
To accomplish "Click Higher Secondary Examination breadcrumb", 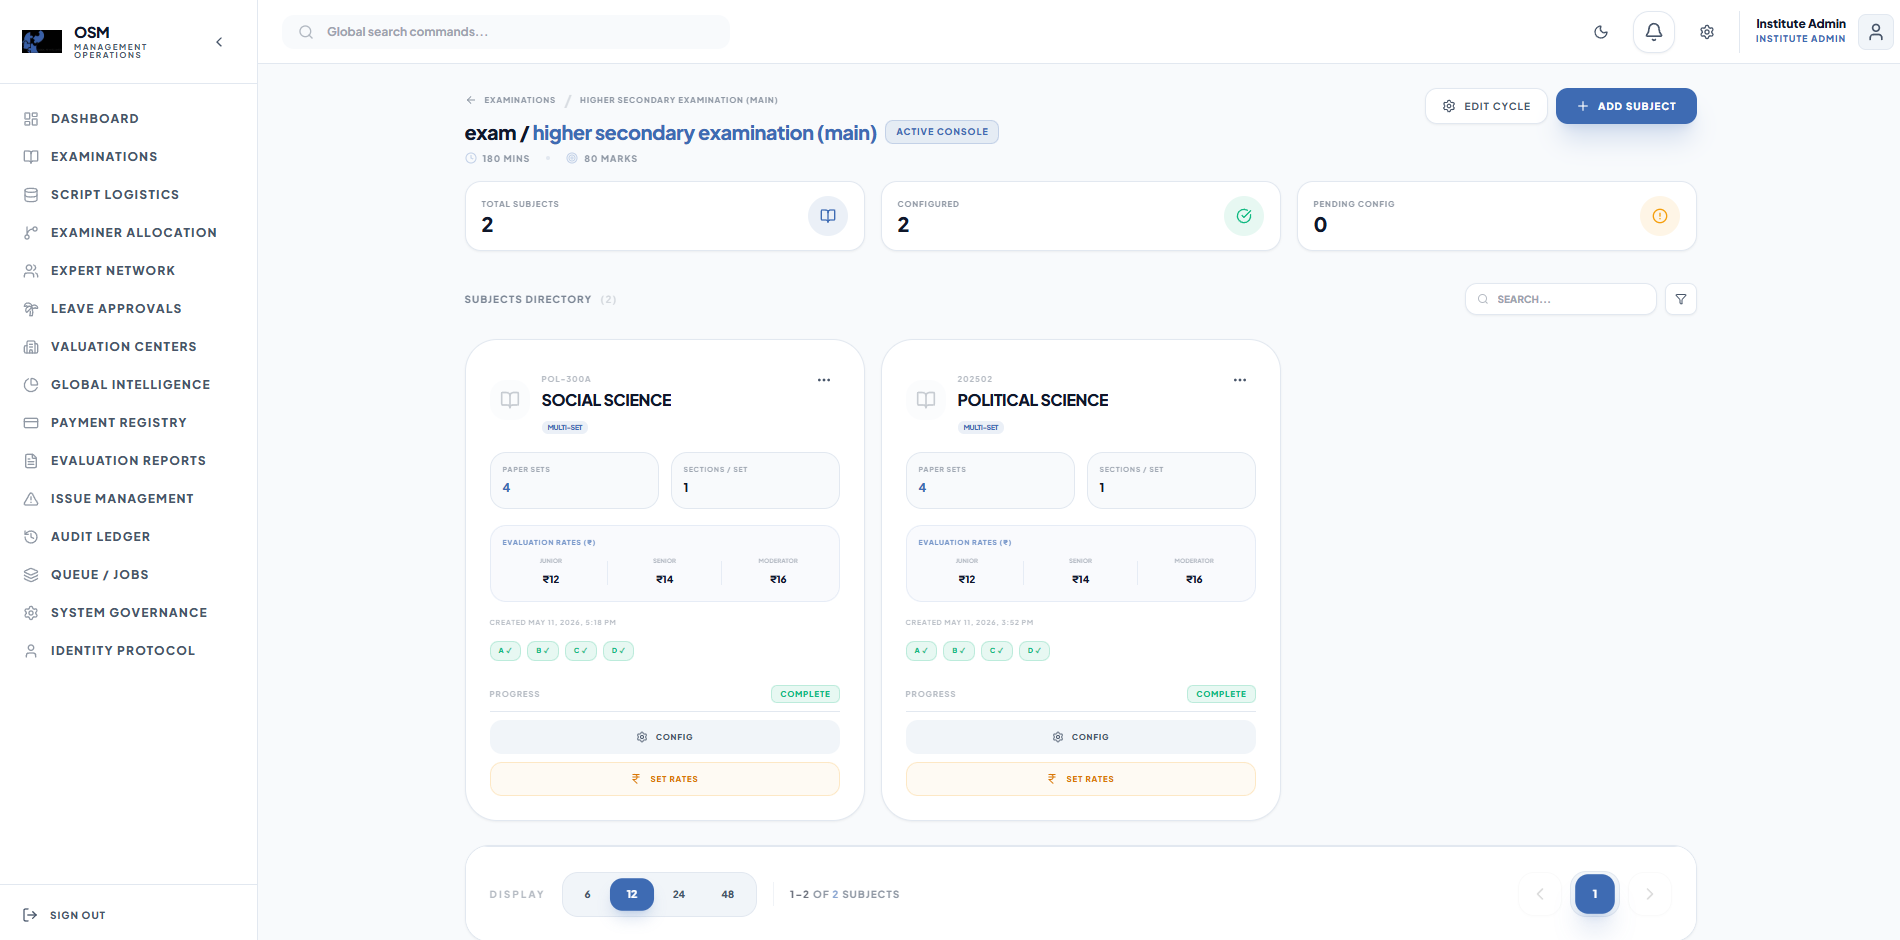I will click(678, 100).
